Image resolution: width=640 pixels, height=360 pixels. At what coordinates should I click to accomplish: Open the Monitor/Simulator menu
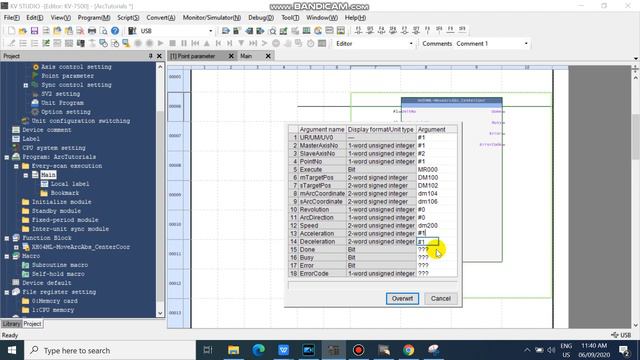pos(211,18)
